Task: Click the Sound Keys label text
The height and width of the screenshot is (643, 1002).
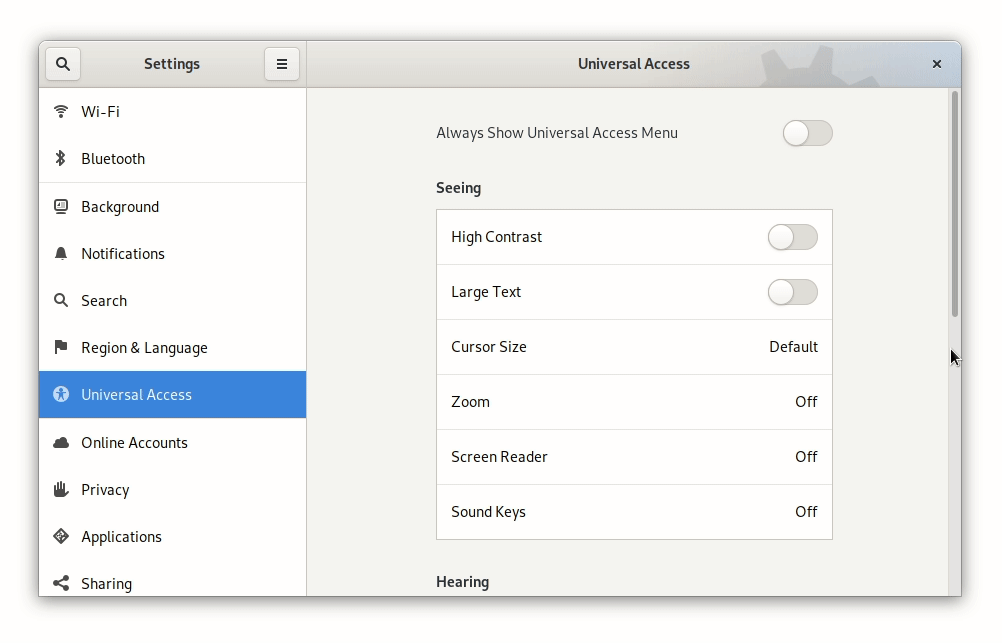Action: click(x=488, y=512)
